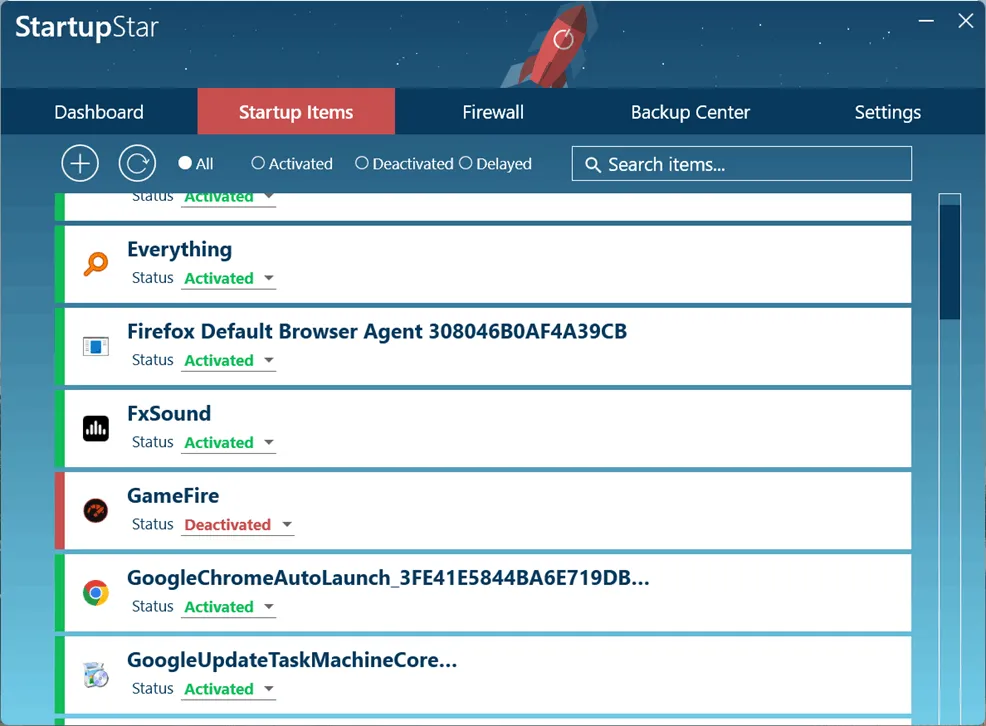Click the GameFire item title

173,496
